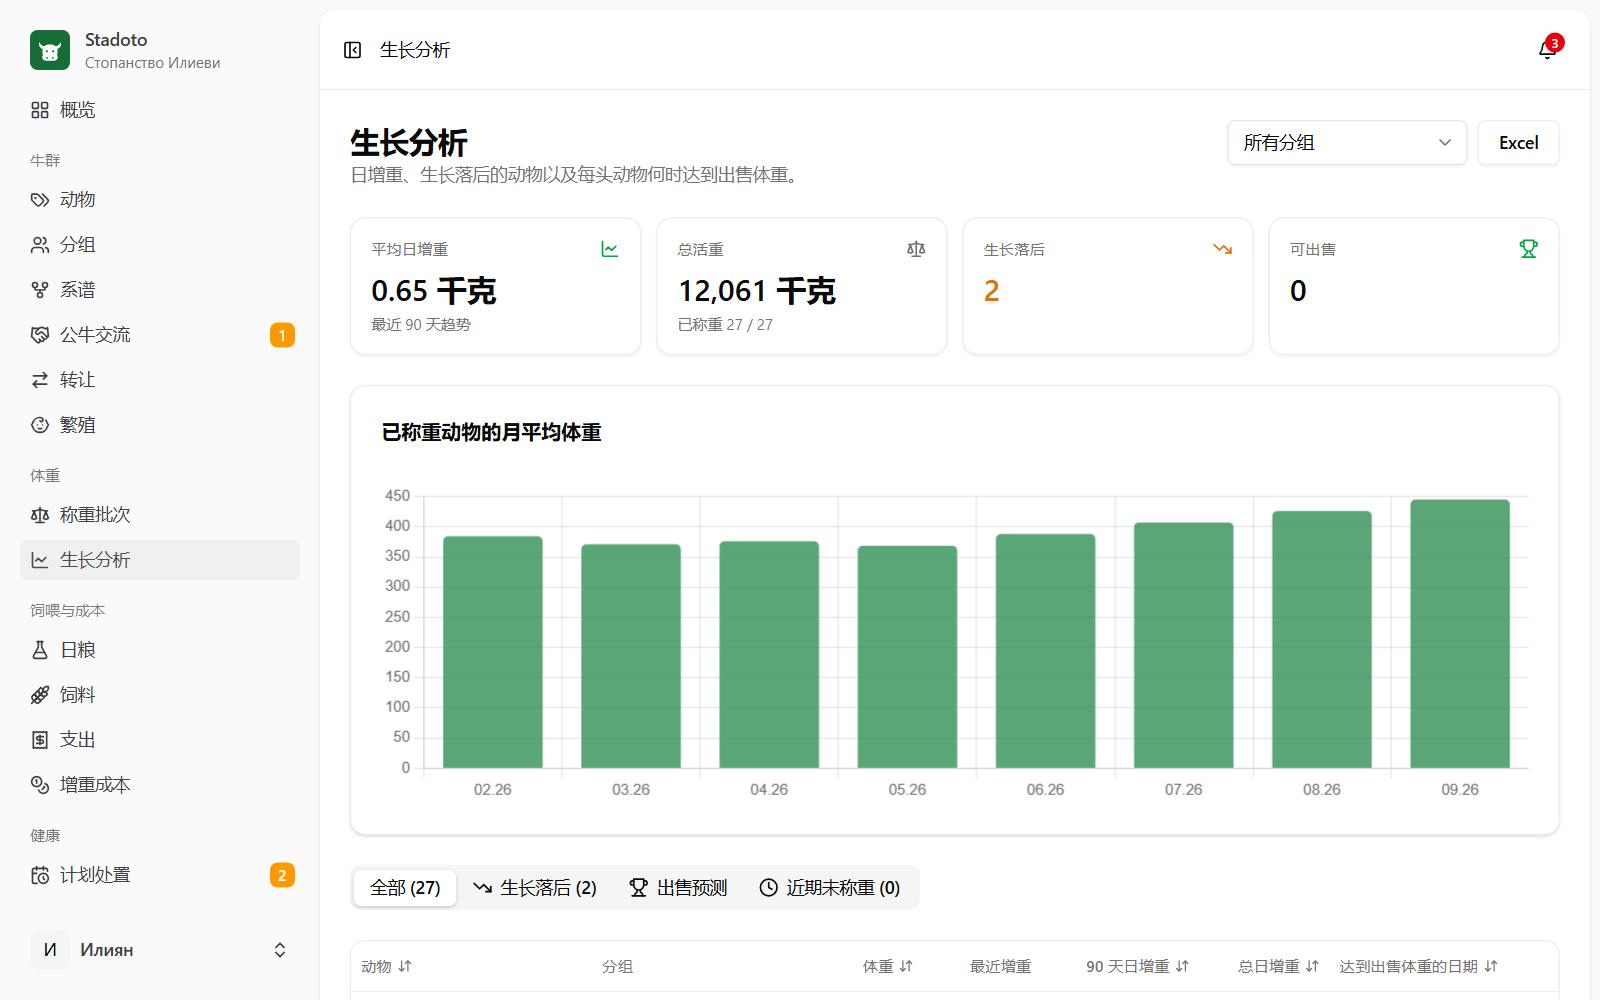The image size is (1600, 1000).
Task: Click trend icon on 平均日增重 card
Action: [x=610, y=249]
